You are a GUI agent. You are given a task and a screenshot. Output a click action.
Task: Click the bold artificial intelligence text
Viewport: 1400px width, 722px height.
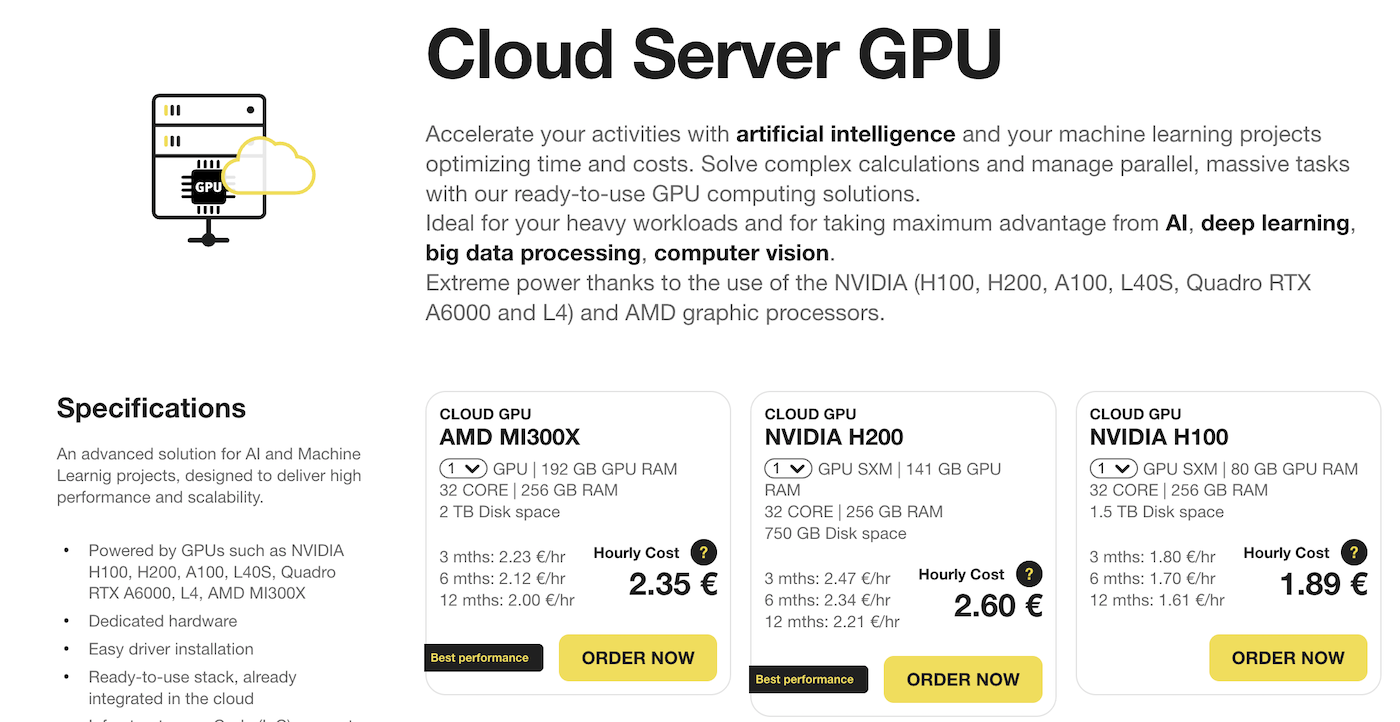click(845, 133)
